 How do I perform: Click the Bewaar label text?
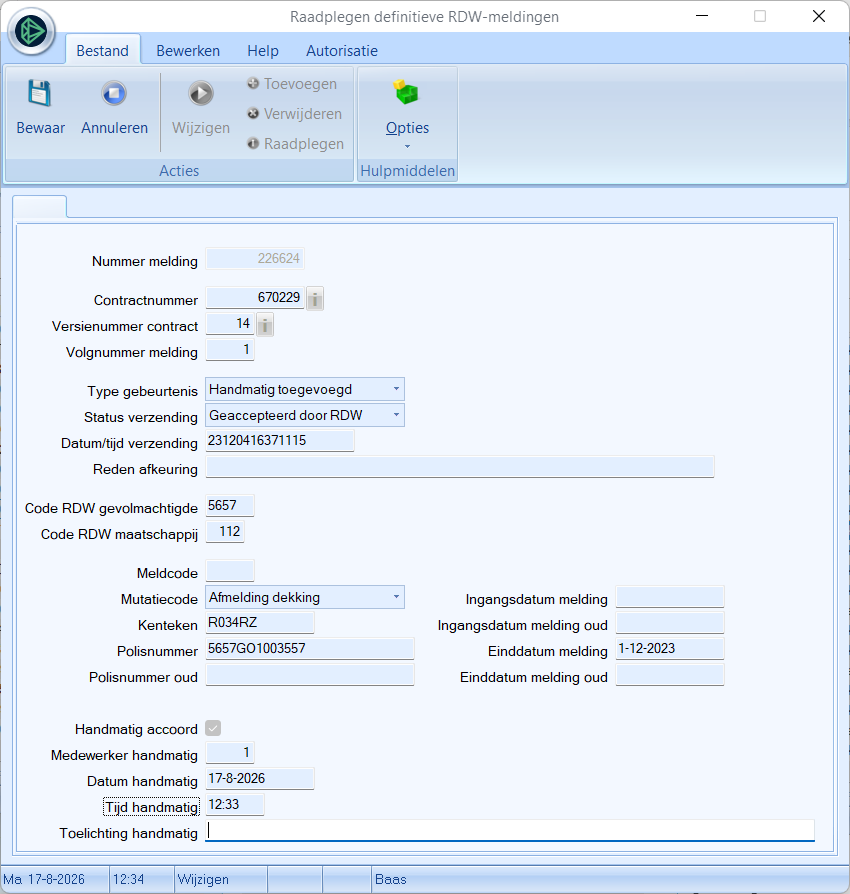[x=40, y=128]
